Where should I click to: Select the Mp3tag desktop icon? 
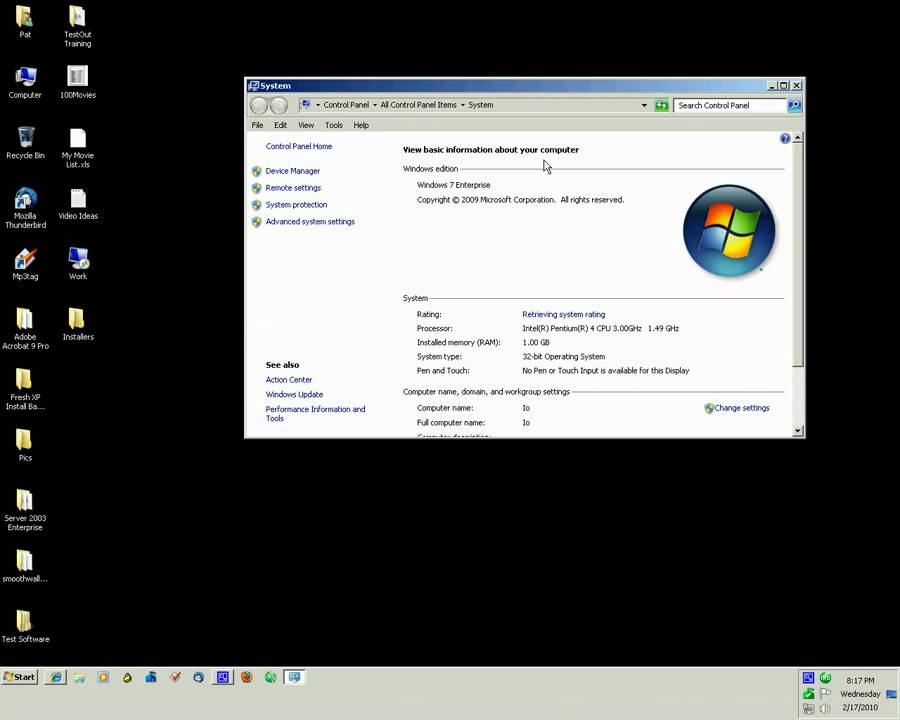(25, 264)
